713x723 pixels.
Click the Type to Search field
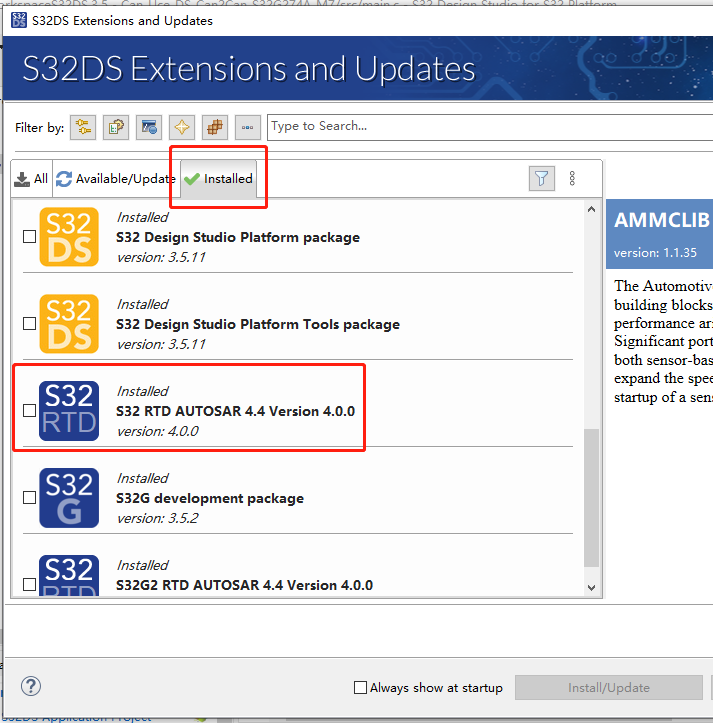point(490,127)
